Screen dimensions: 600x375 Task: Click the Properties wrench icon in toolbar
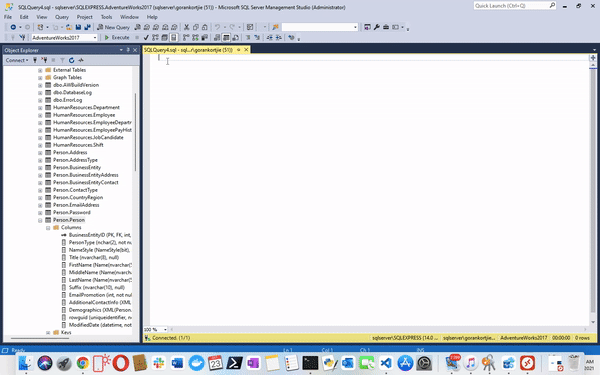[x=377, y=27]
